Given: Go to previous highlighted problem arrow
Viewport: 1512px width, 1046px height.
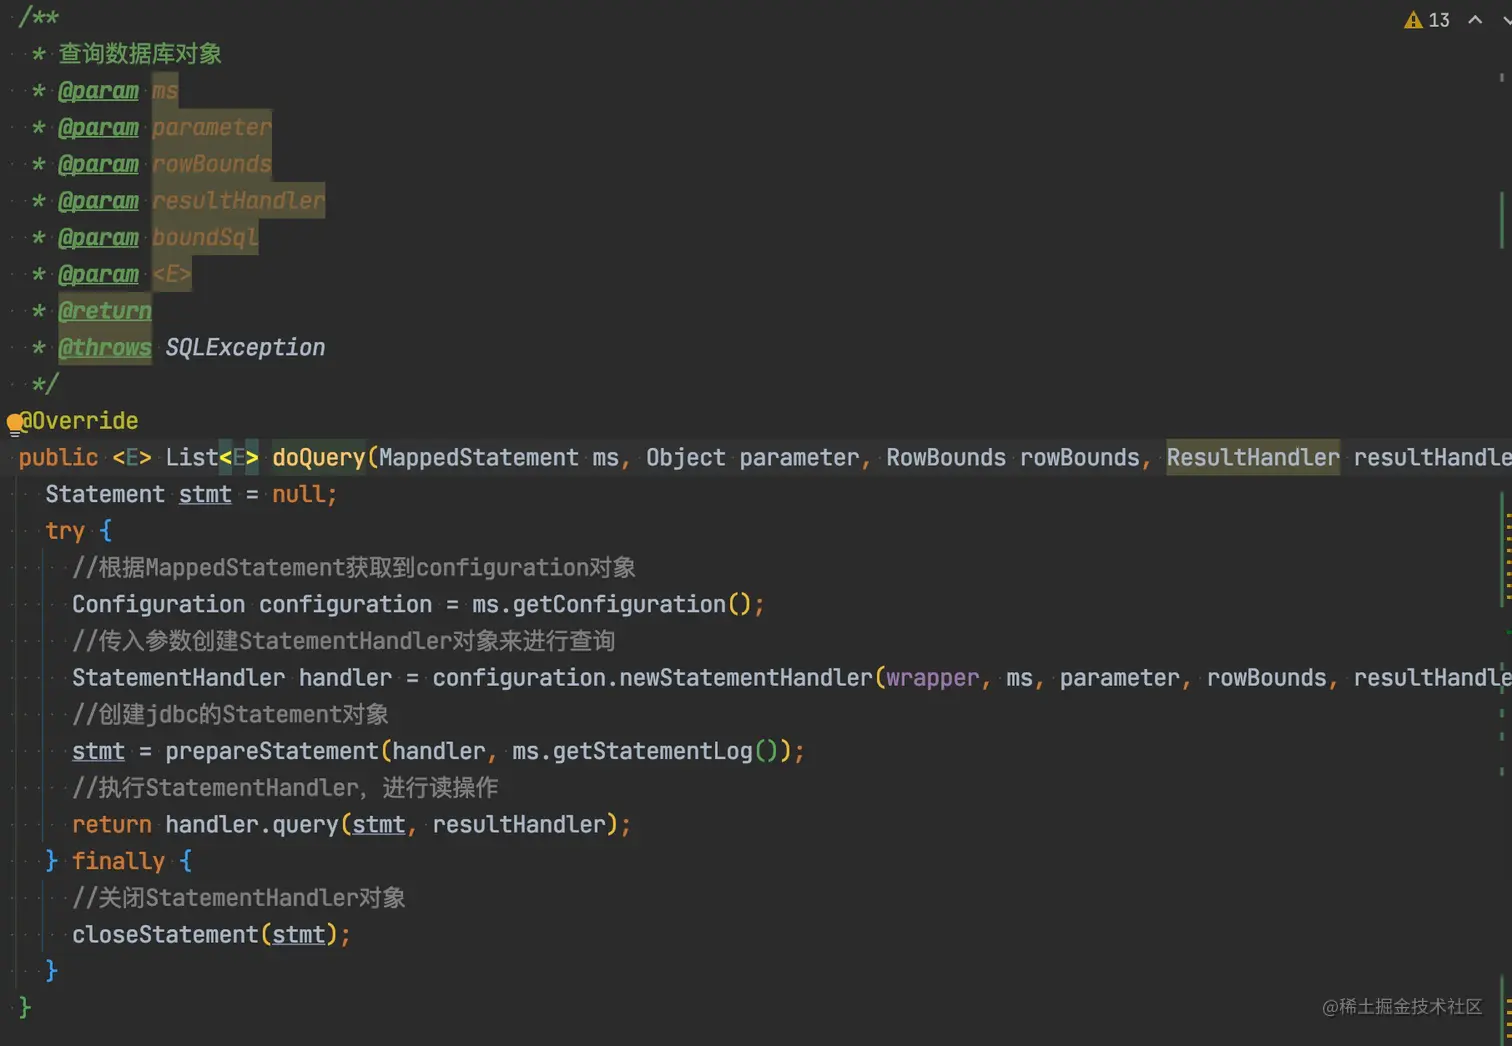Looking at the screenshot, I should tap(1475, 20).
